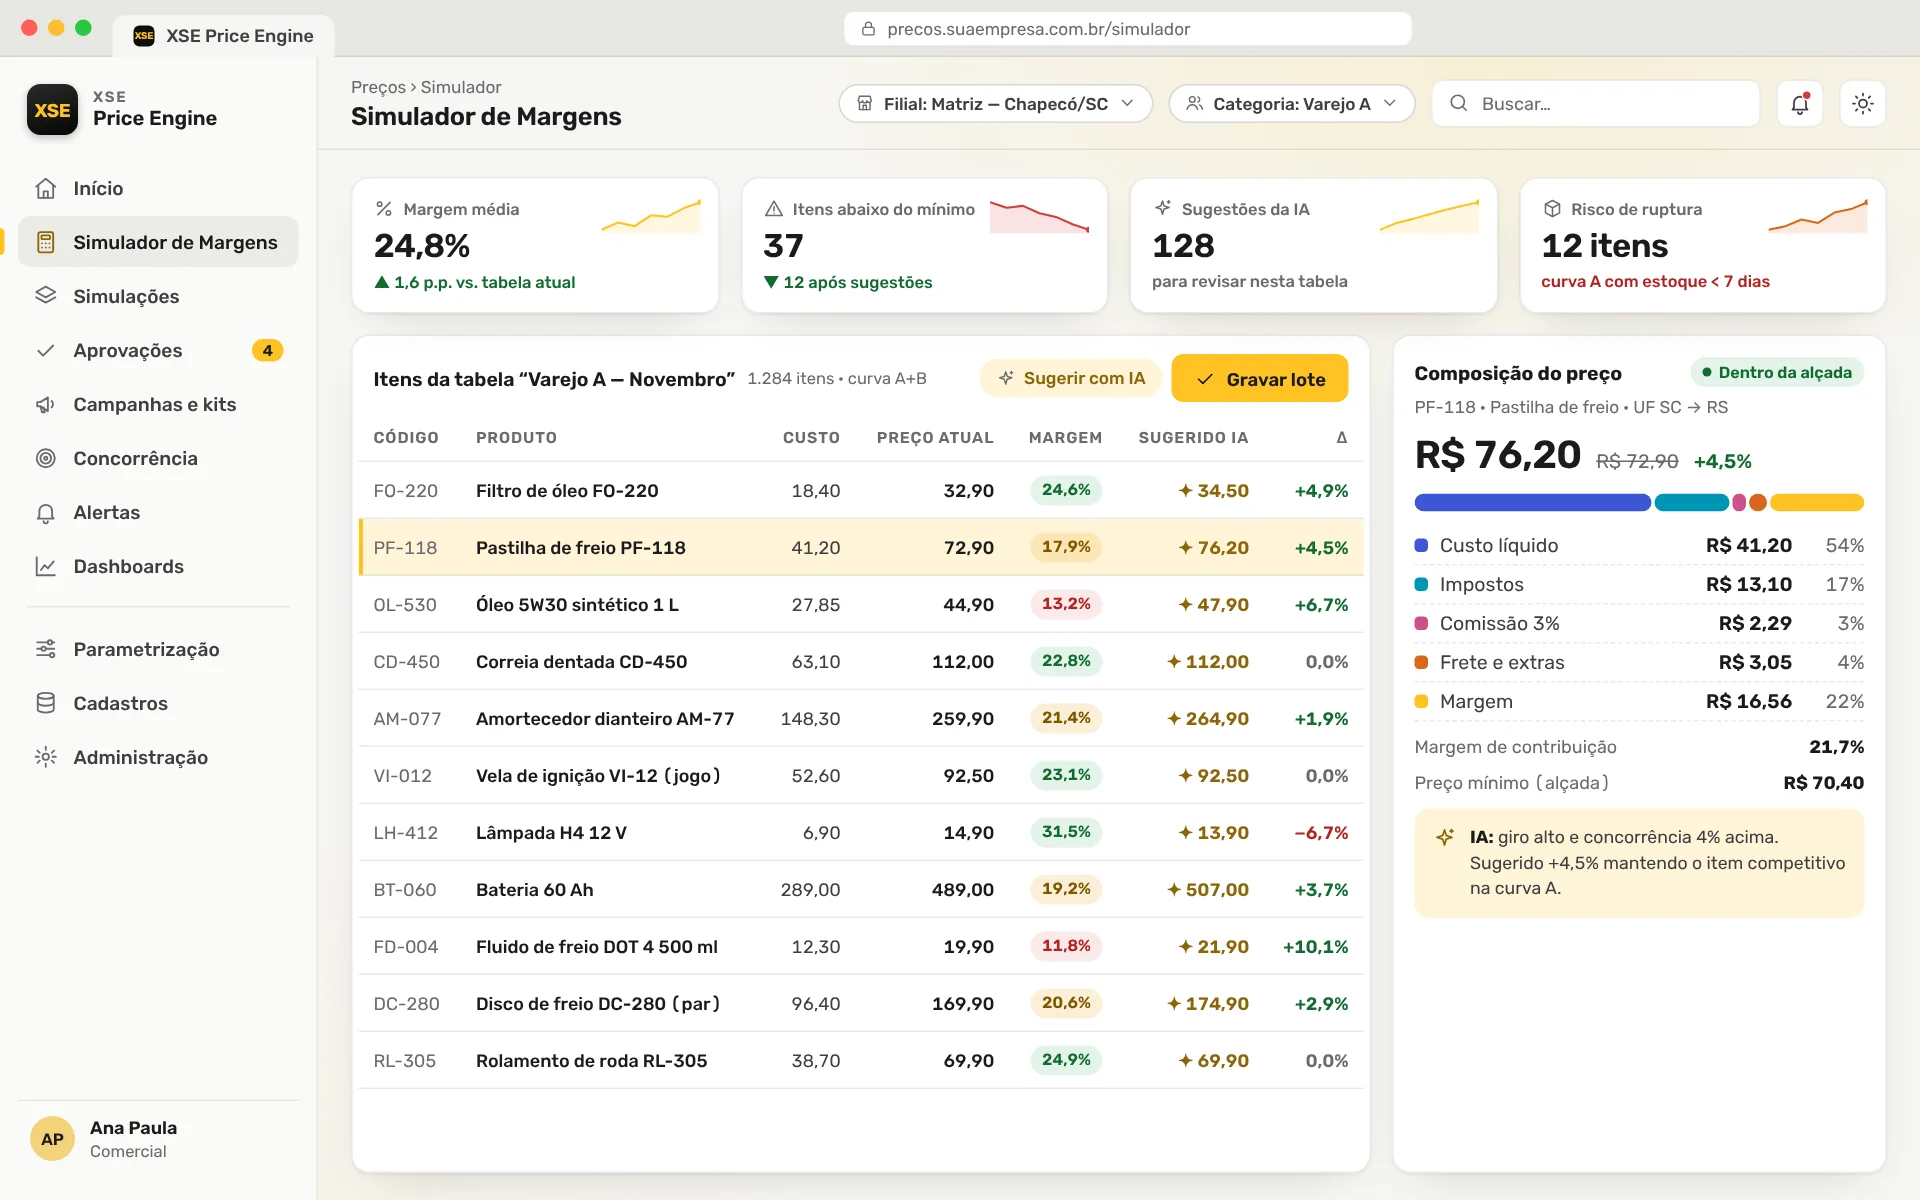
Task: Click the Risco de ruptura box icon
Action: [1552, 208]
